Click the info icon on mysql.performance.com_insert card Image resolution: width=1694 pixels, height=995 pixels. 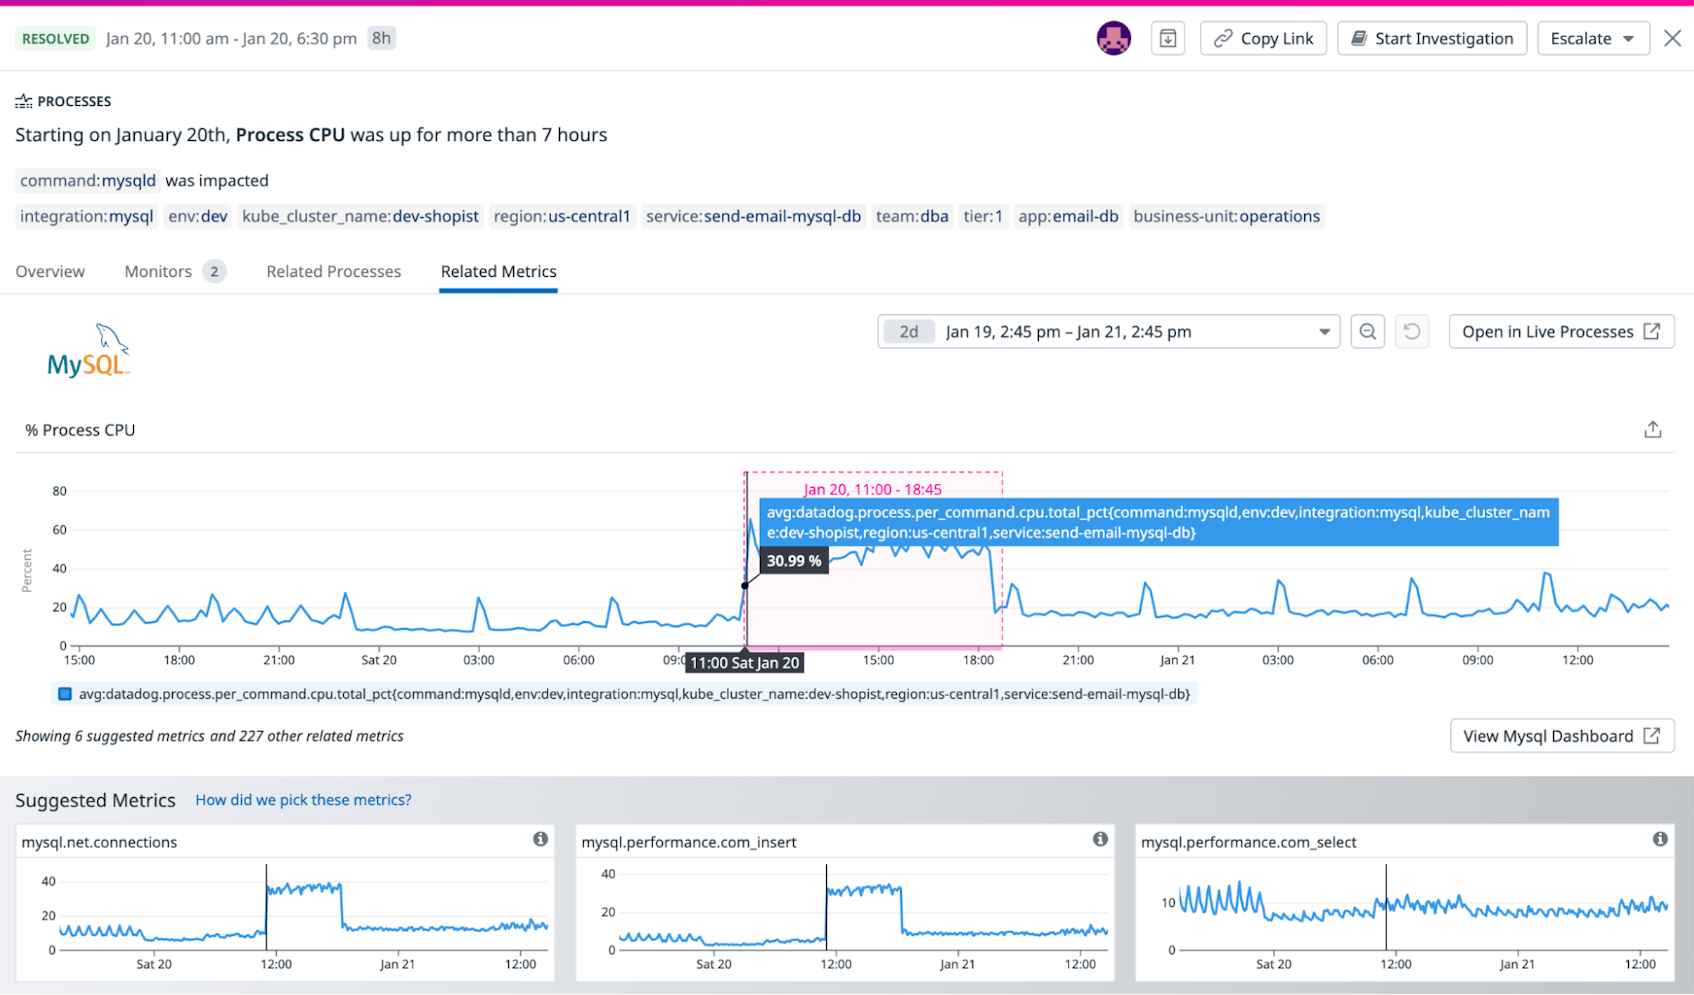pos(1100,840)
